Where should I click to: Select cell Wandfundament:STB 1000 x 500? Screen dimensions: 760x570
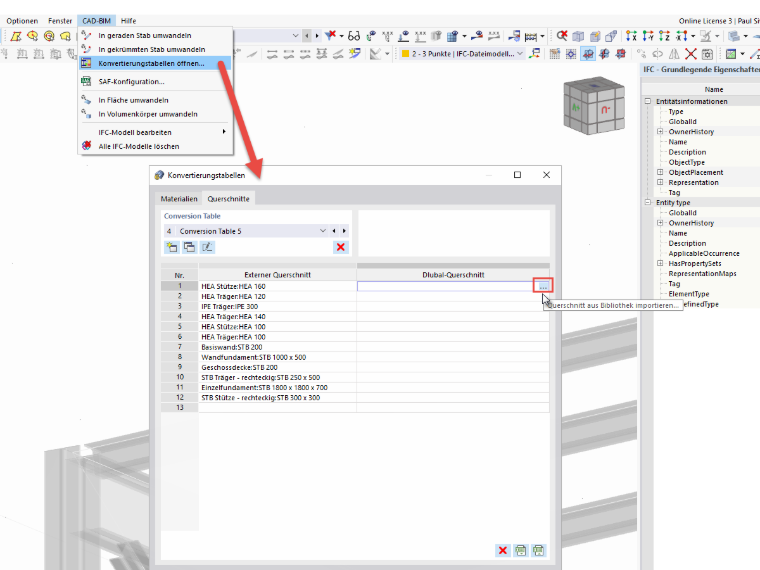277,357
